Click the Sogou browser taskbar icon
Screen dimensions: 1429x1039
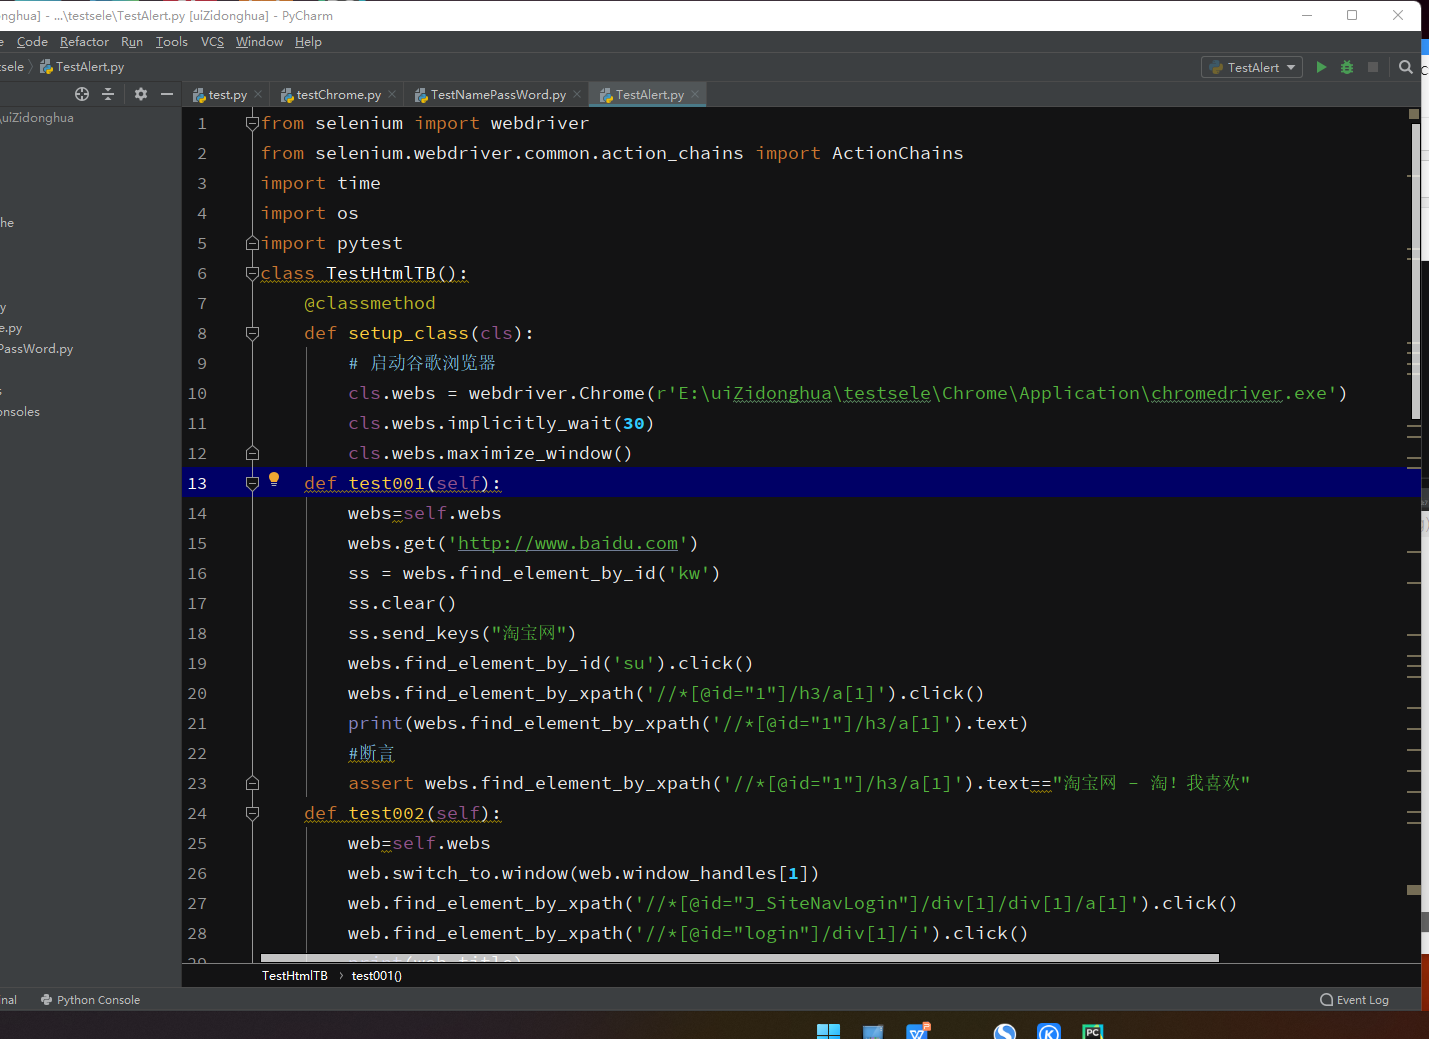click(x=1005, y=1031)
